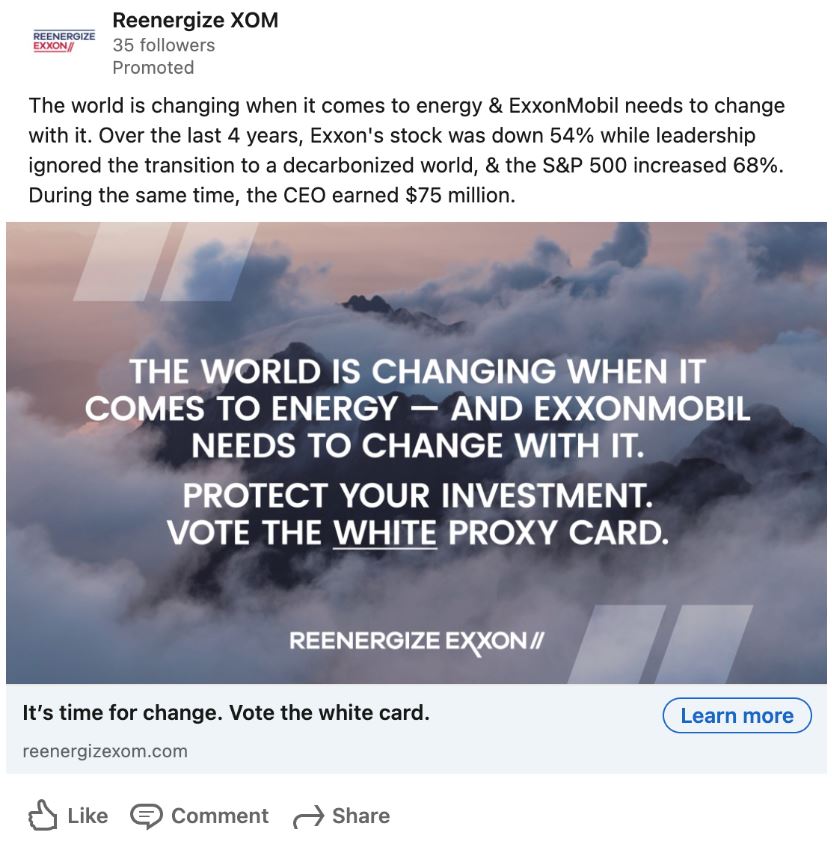832x841 pixels.
Task: Visit the reenergizexom.com link
Action: 105,751
